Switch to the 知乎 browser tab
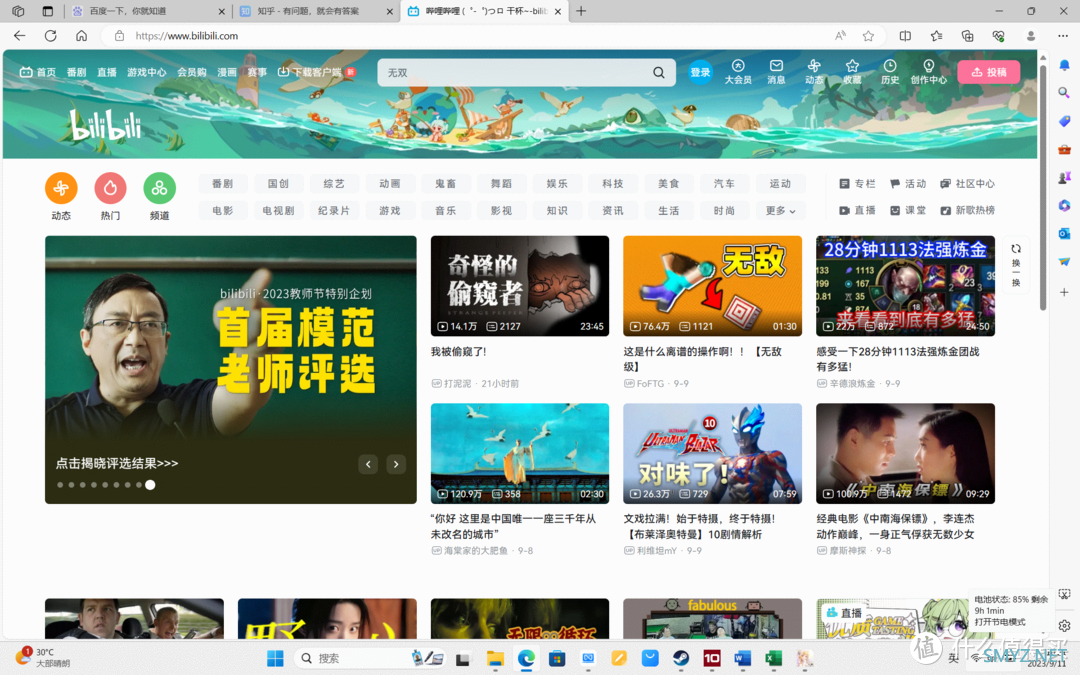1080x675 pixels. click(x=315, y=11)
